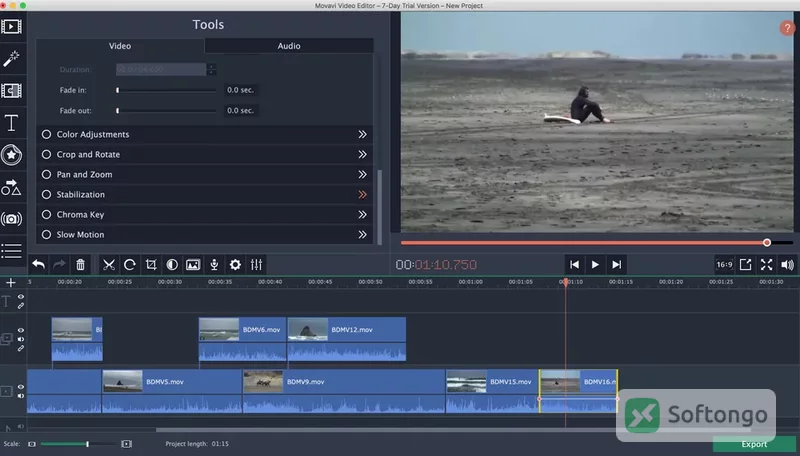
Task: Adjust the Fade in slider
Action: click(x=166, y=90)
